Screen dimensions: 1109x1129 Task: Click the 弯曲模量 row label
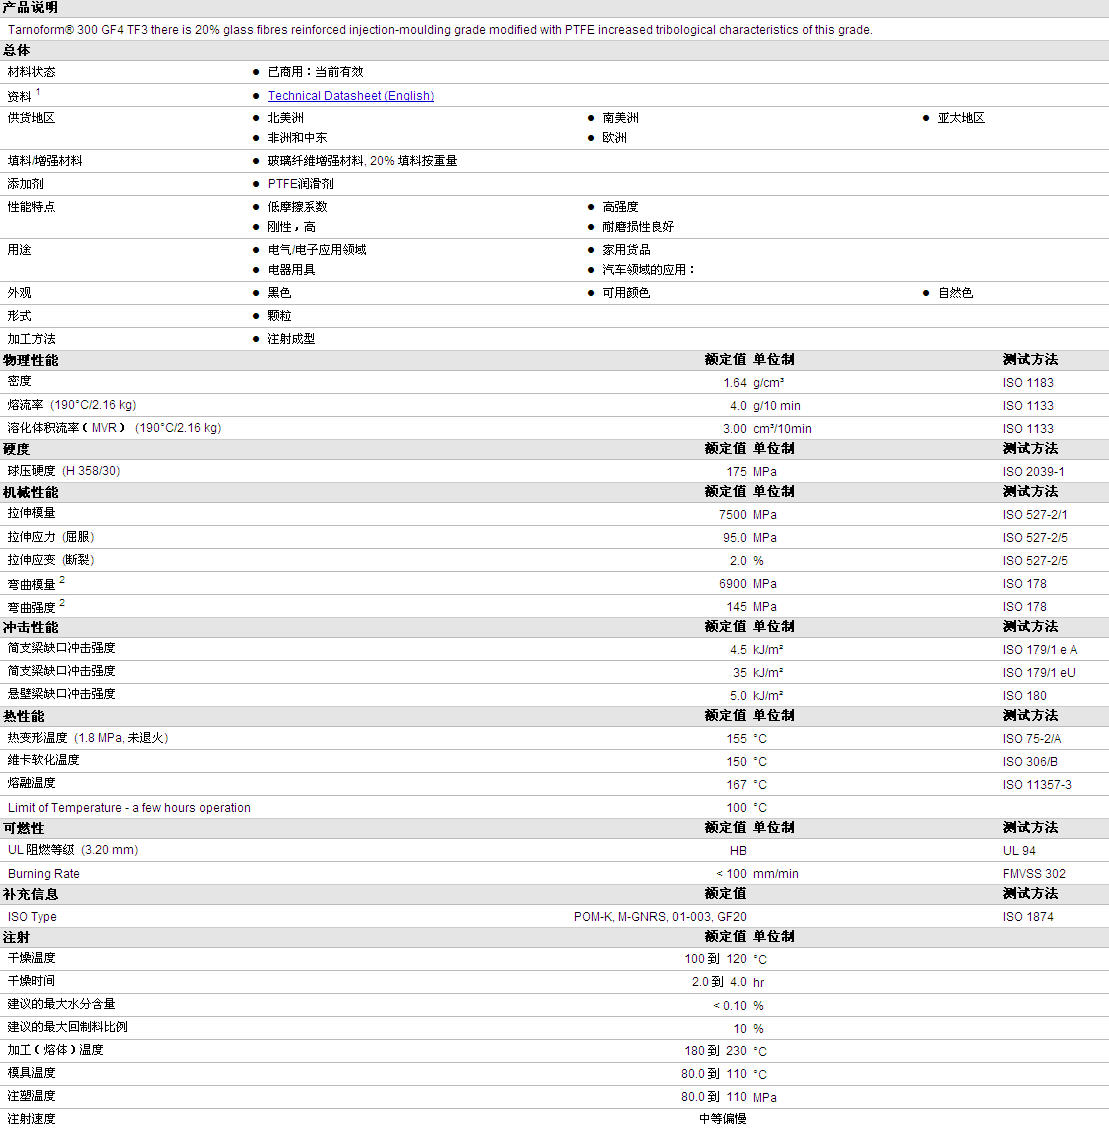(x=32, y=584)
